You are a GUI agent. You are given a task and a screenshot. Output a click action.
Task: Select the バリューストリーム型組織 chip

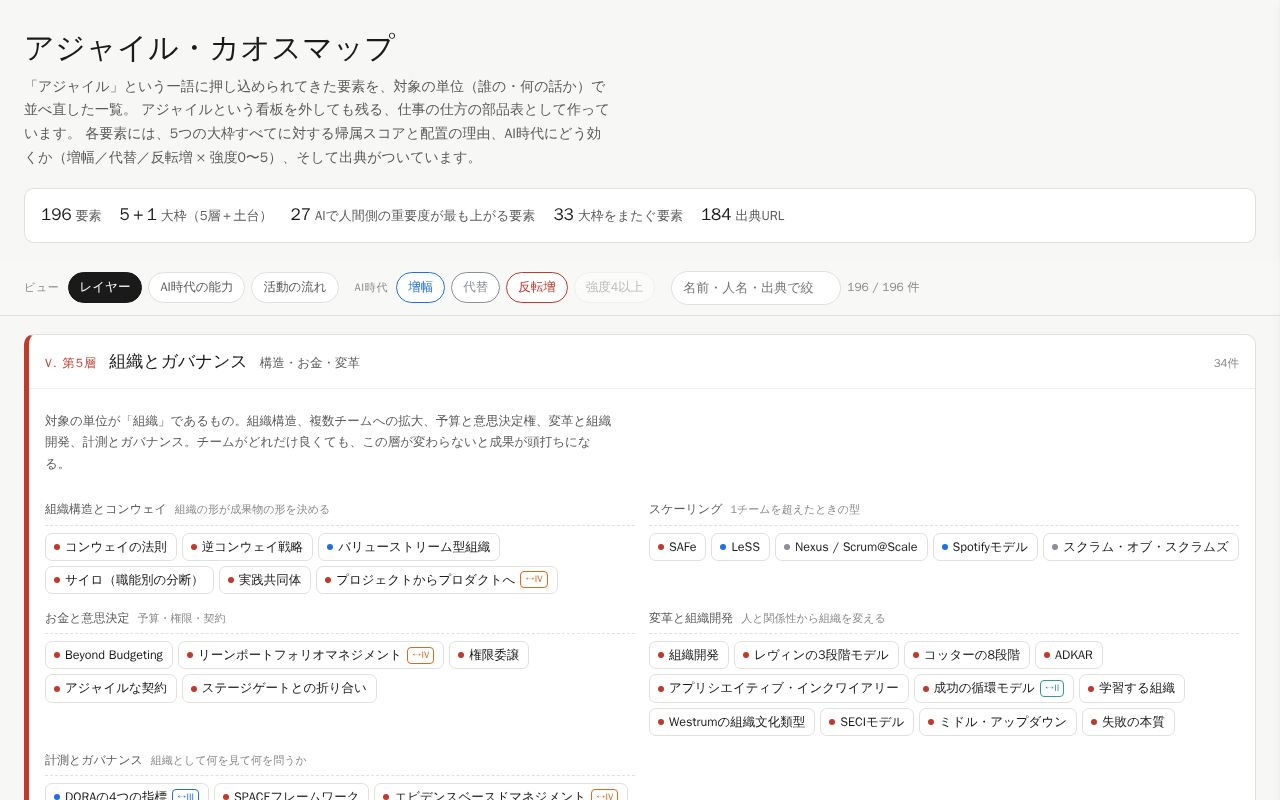pos(409,547)
